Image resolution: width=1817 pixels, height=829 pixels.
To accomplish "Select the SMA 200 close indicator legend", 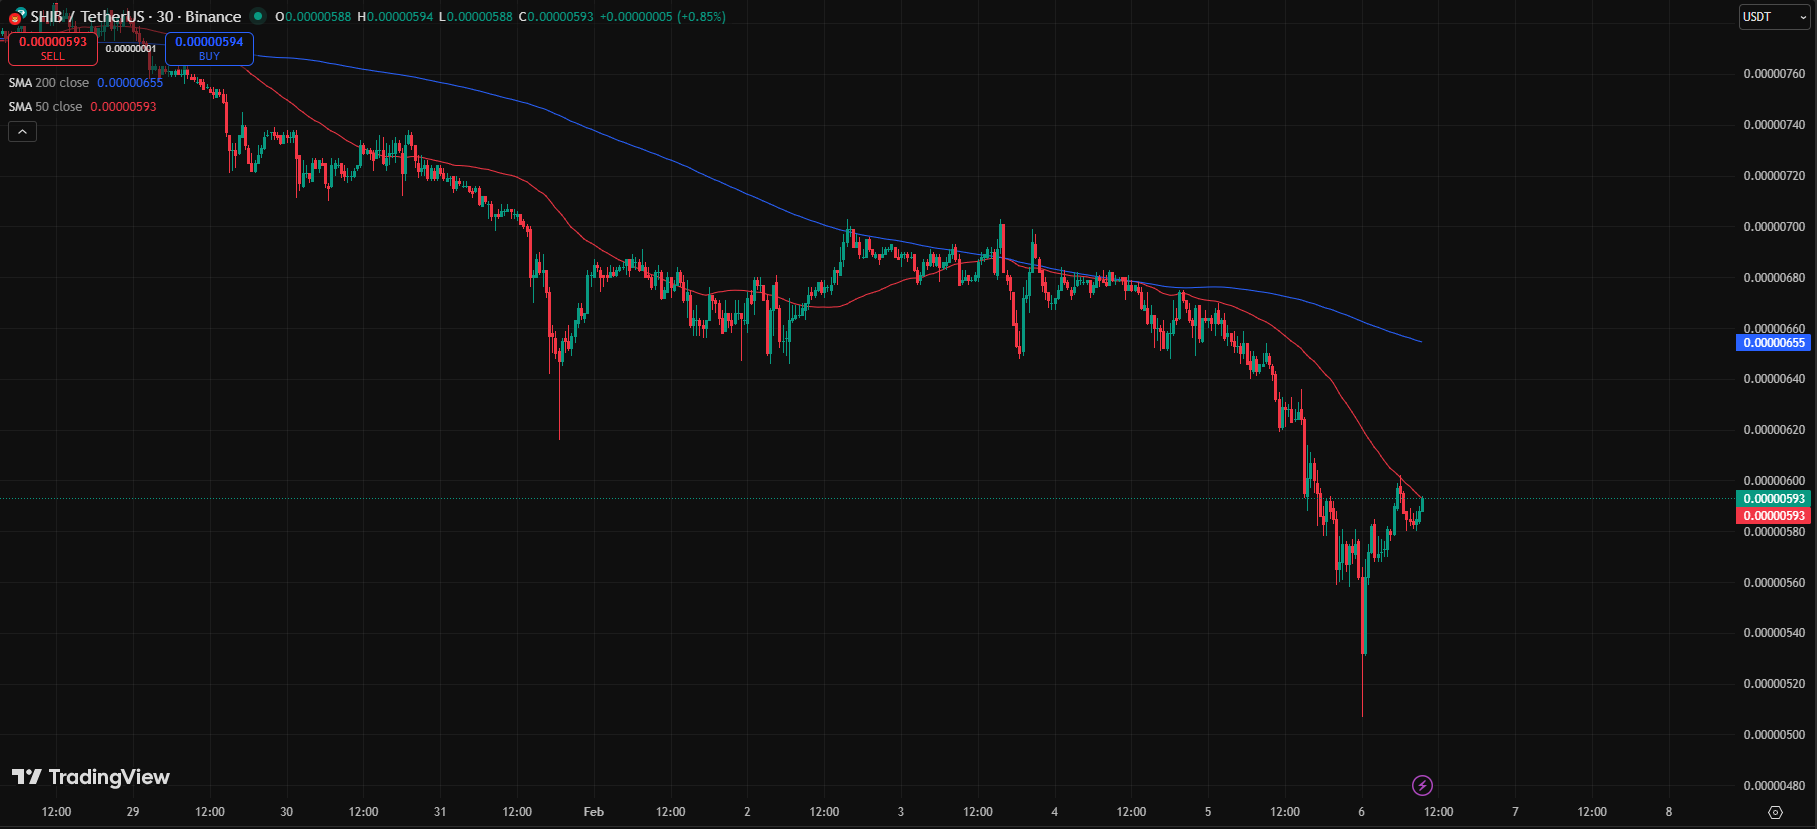I will click(86, 83).
